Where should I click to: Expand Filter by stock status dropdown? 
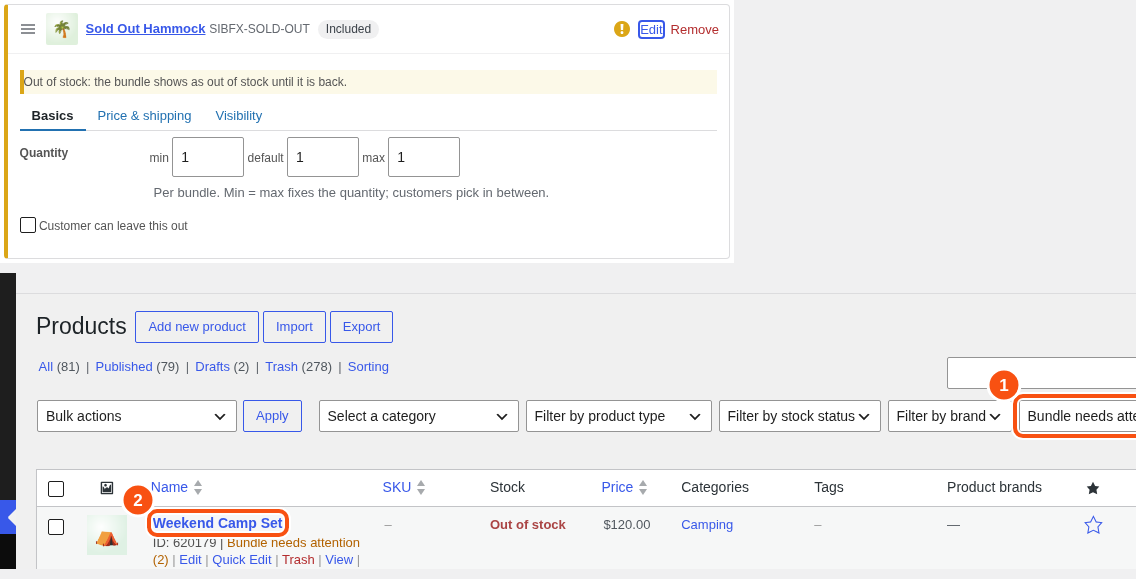coord(800,416)
